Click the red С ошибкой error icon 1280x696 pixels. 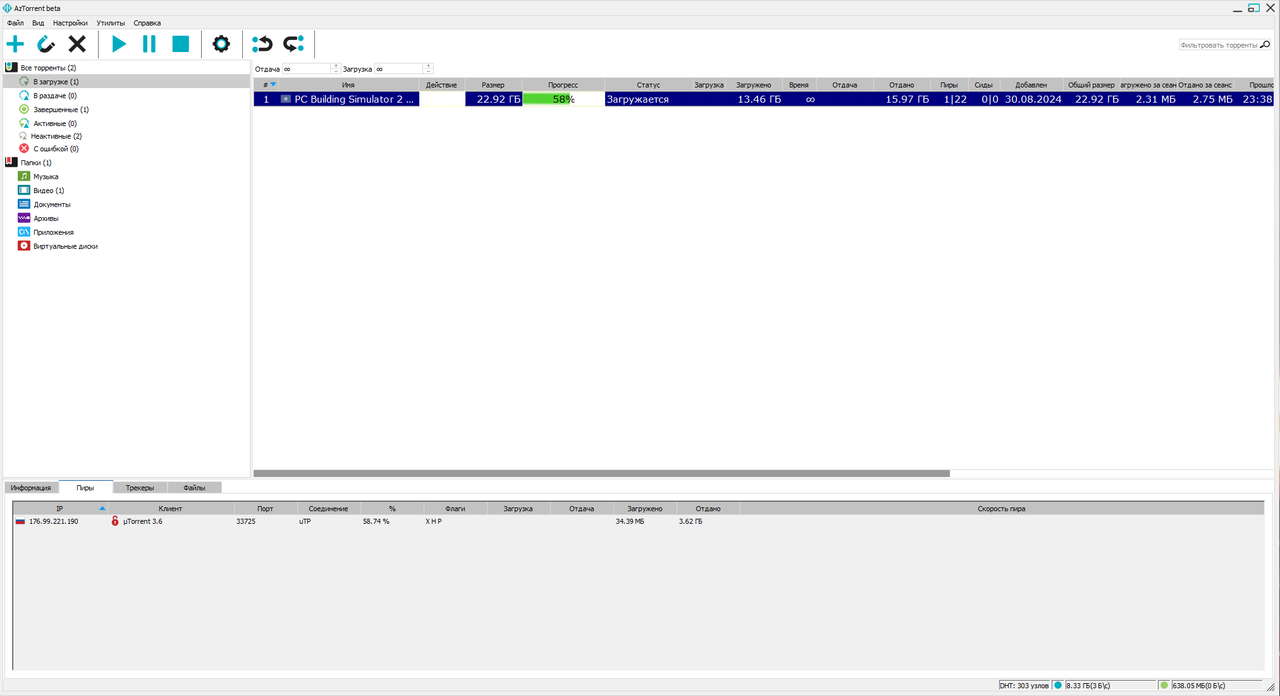coord(24,148)
